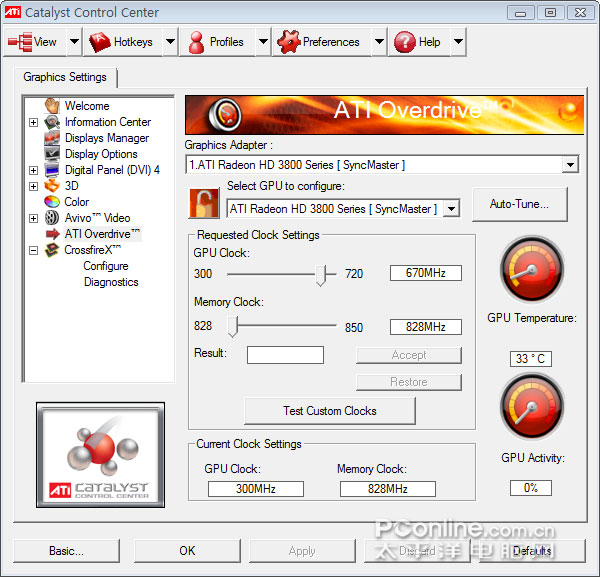
Task: Open the View menu
Action: pyautogui.click(x=35, y=42)
